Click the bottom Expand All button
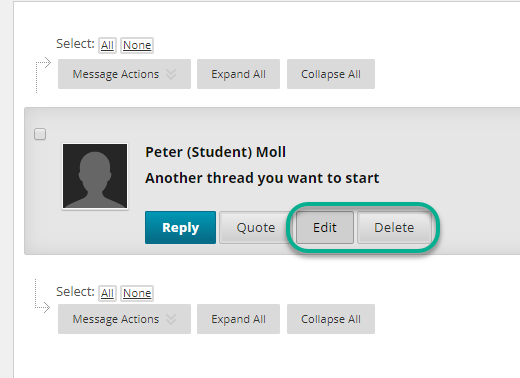The width and height of the screenshot is (520, 378). (238, 319)
